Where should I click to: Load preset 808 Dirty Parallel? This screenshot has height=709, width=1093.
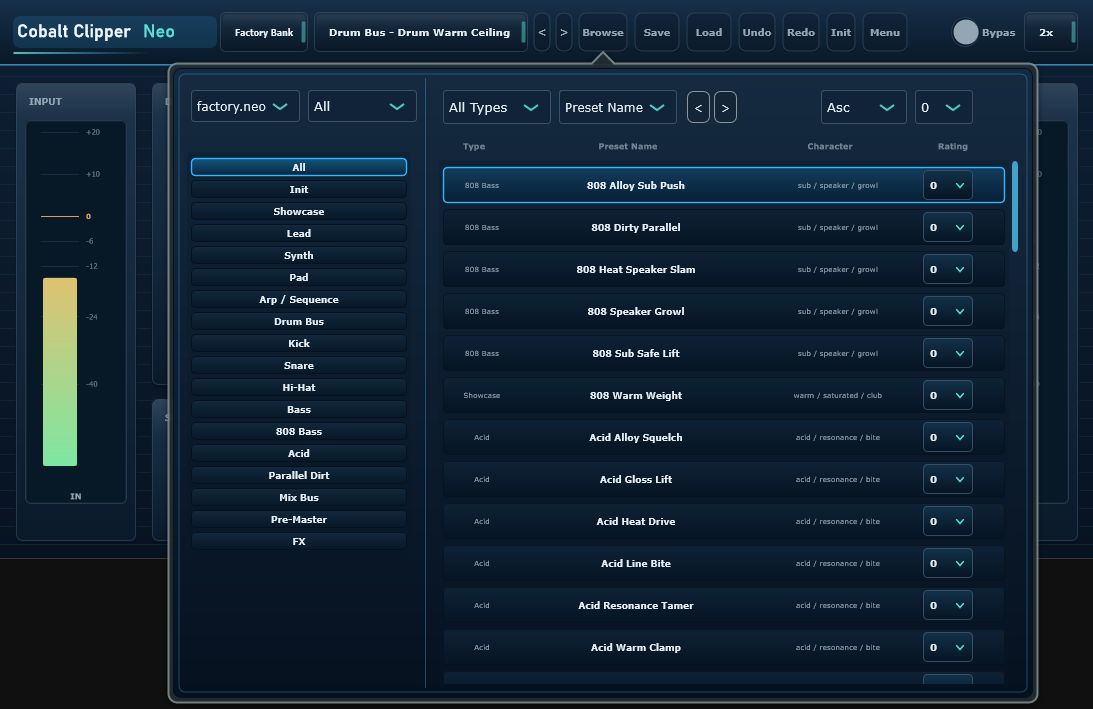coord(724,227)
